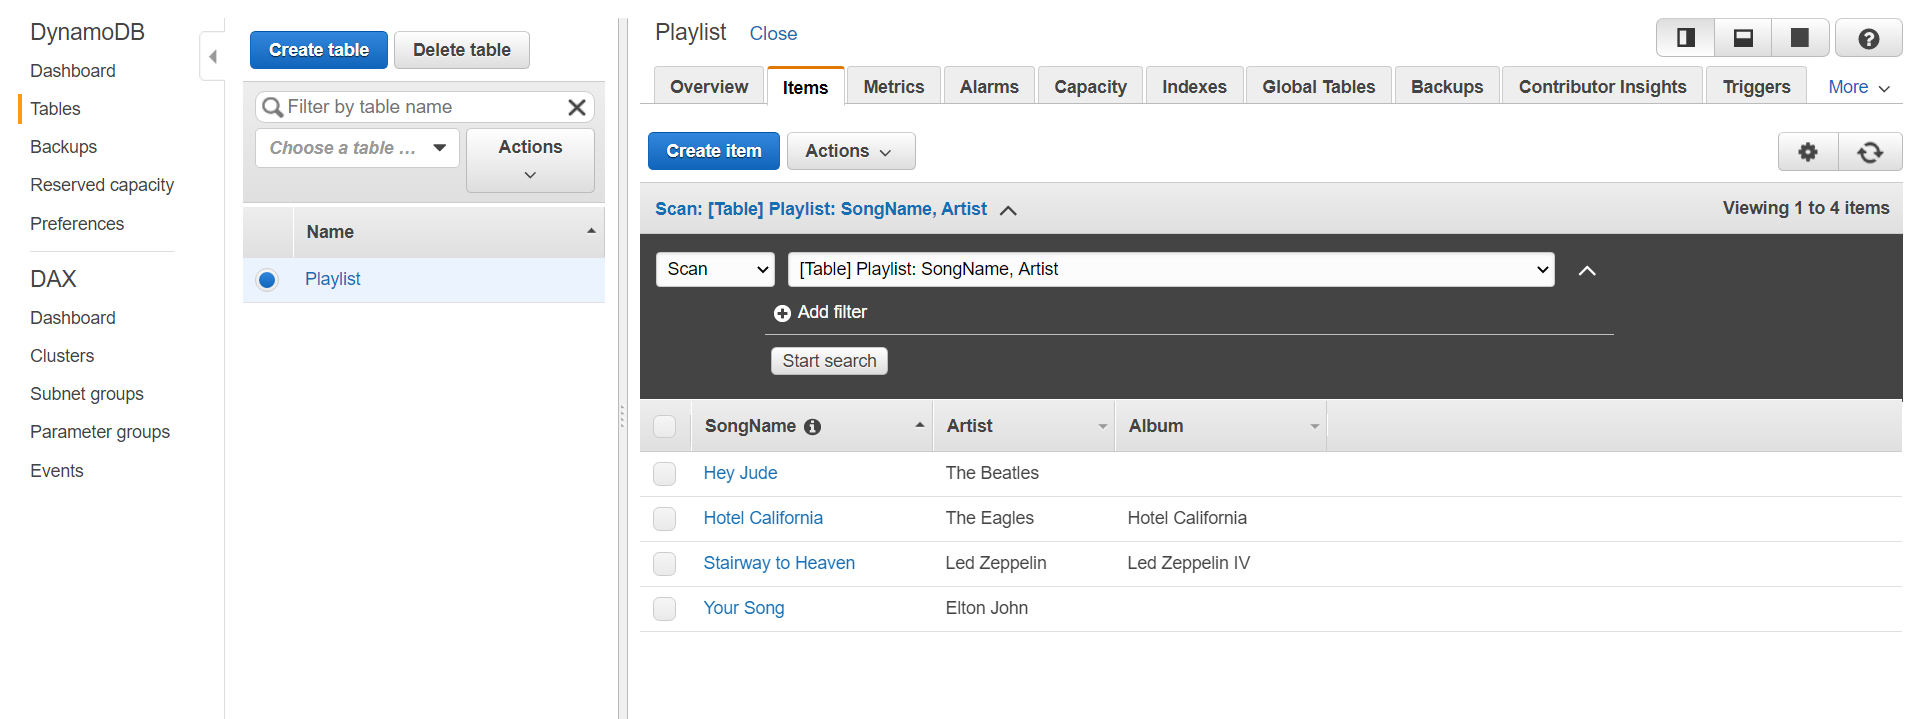Click the Delete table button
Image resolution: width=1920 pixels, height=719 pixels.
(x=462, y=50)
